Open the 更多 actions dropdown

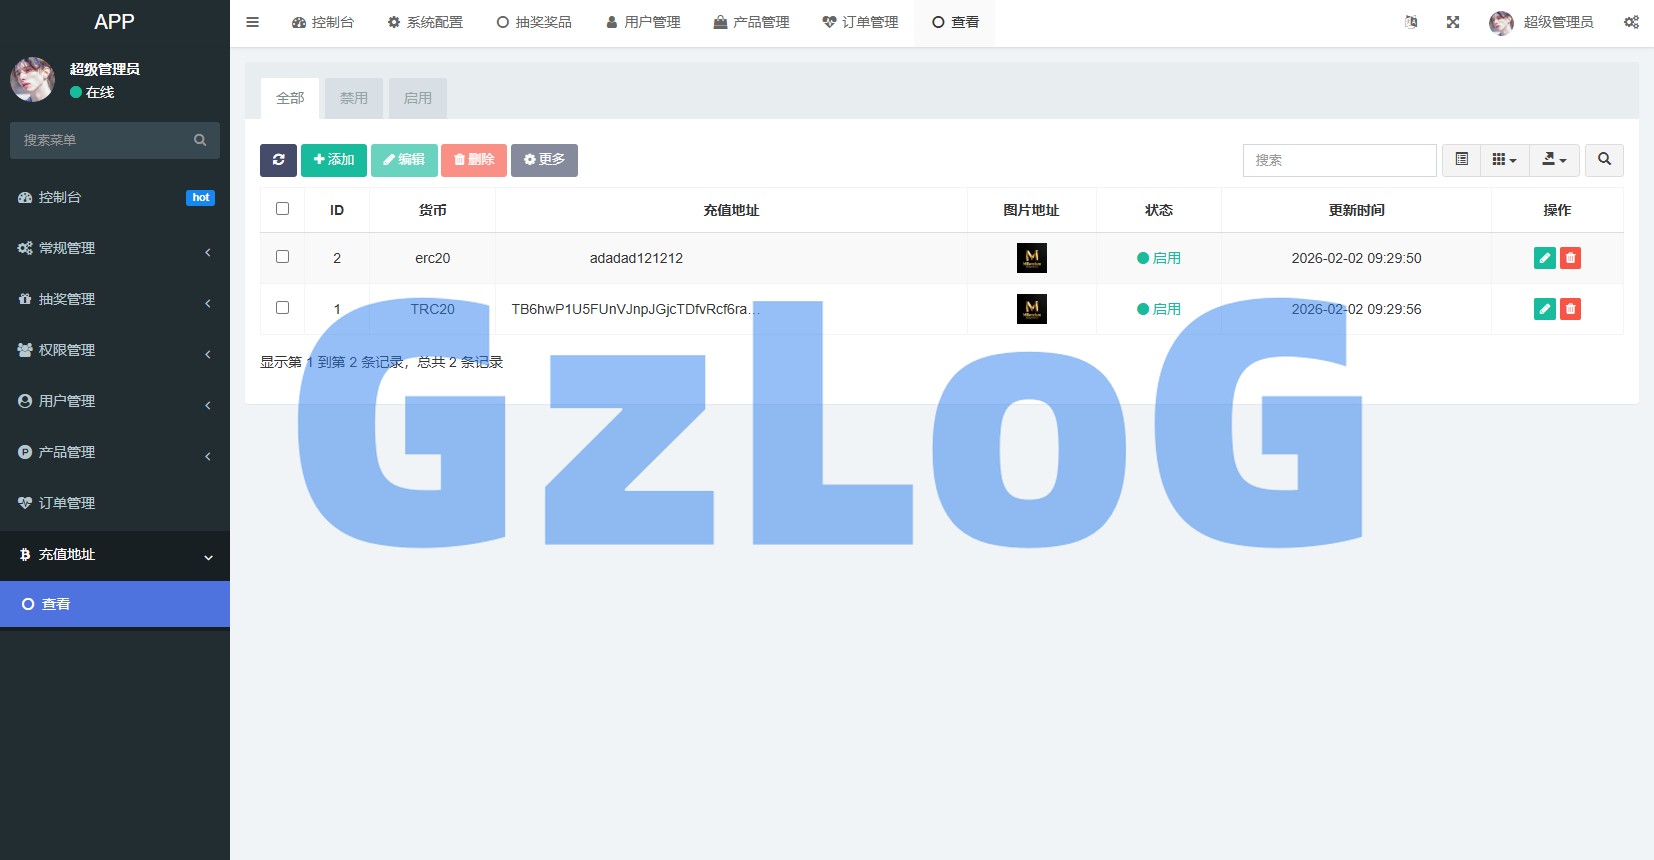point(544,160)
